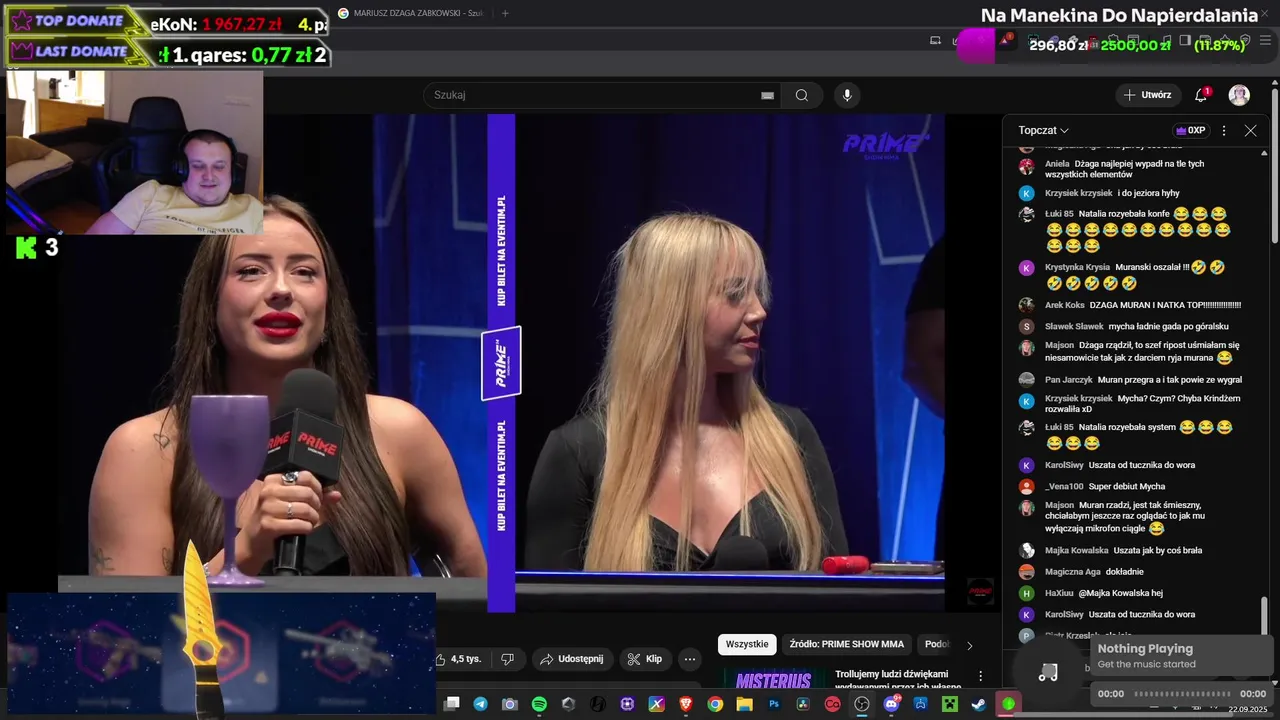This screenshot has width=1280, height=720.
Task: Click the Utwórz create button
Action: pos(1147,95)
